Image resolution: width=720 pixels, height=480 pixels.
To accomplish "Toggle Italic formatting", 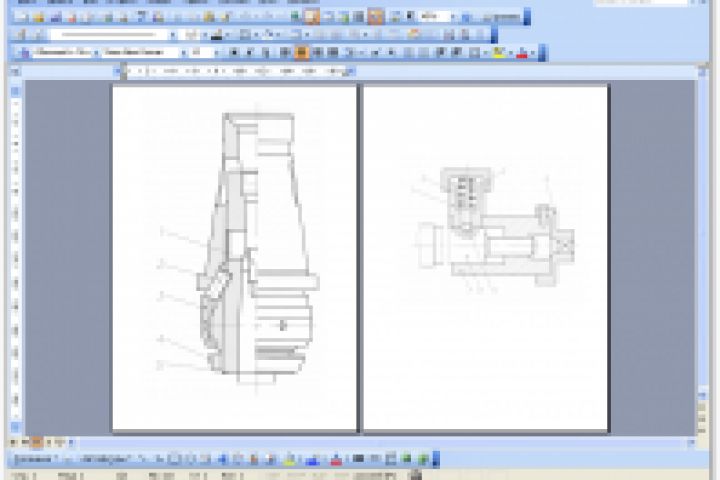I will pyautogui.click(x=250, y=52).
